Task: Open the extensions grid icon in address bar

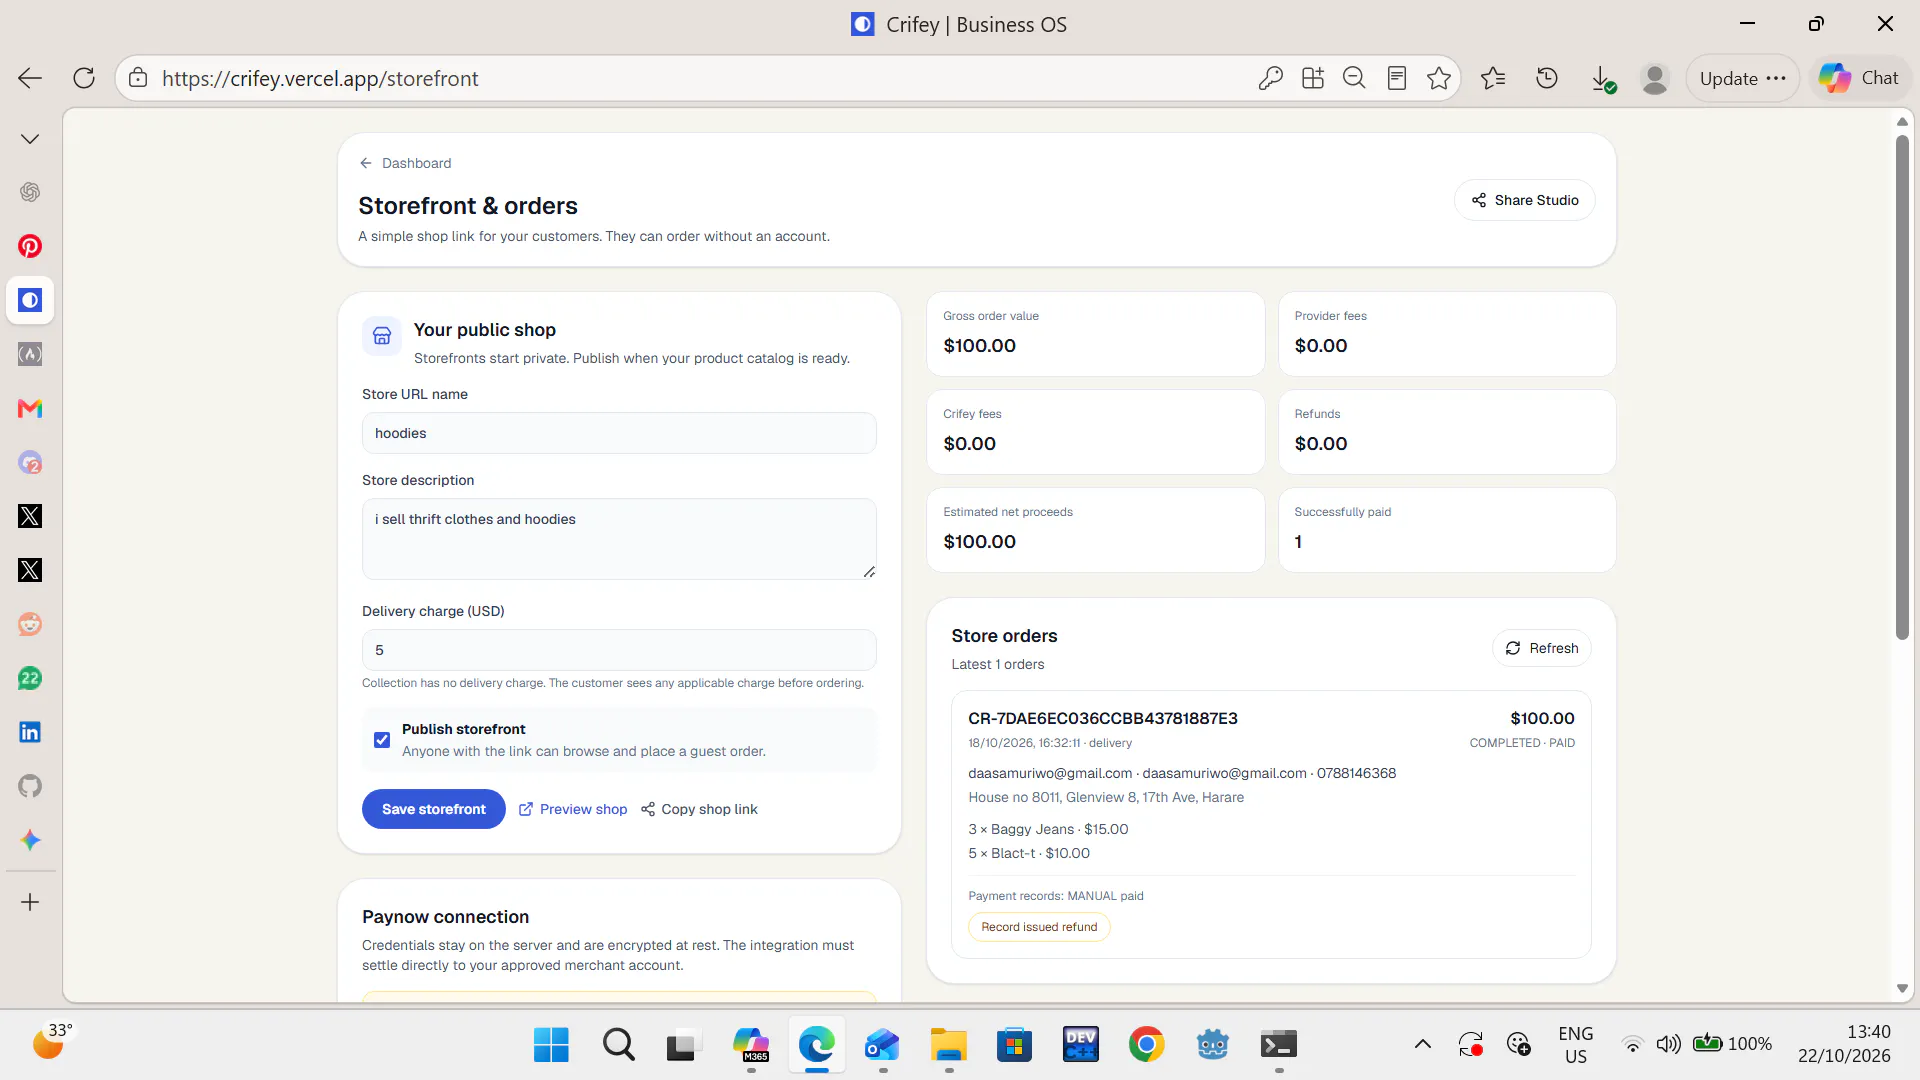Action: tap(1313, 78)
